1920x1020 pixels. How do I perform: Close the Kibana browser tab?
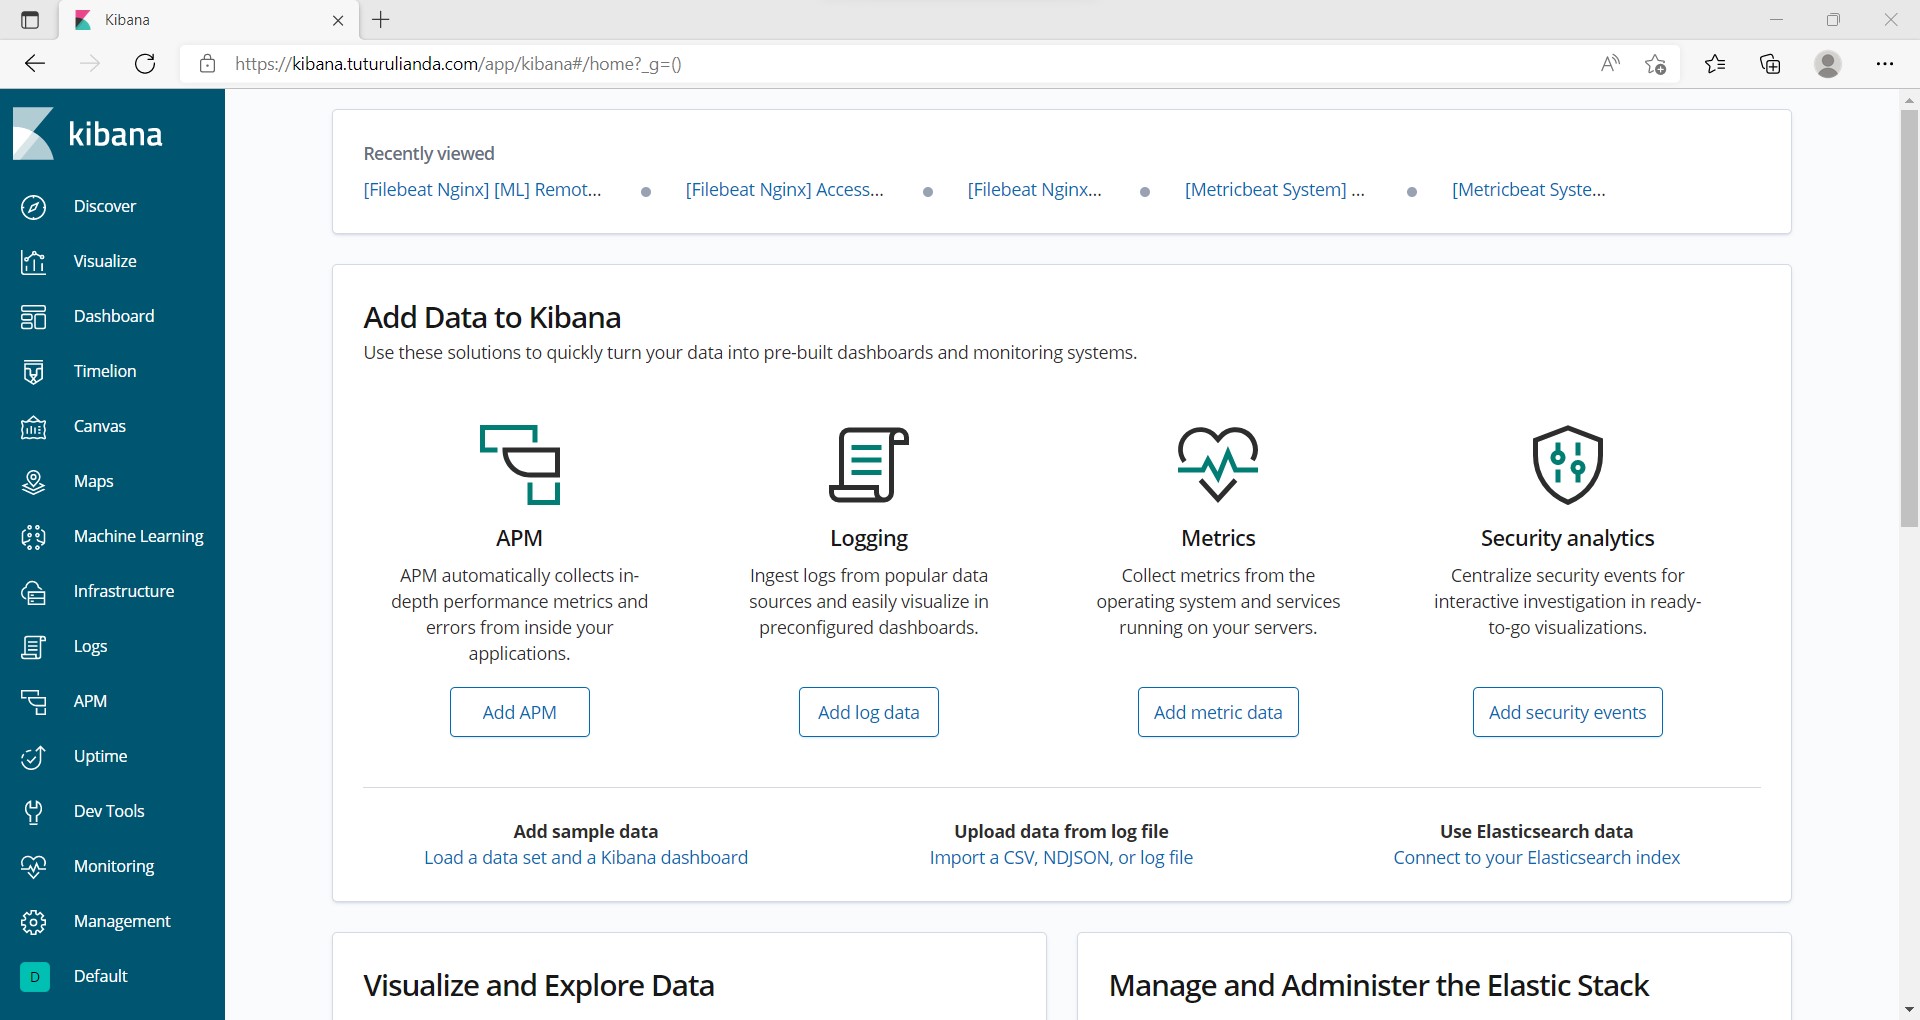pyautogui.click(x=338, y=20)
